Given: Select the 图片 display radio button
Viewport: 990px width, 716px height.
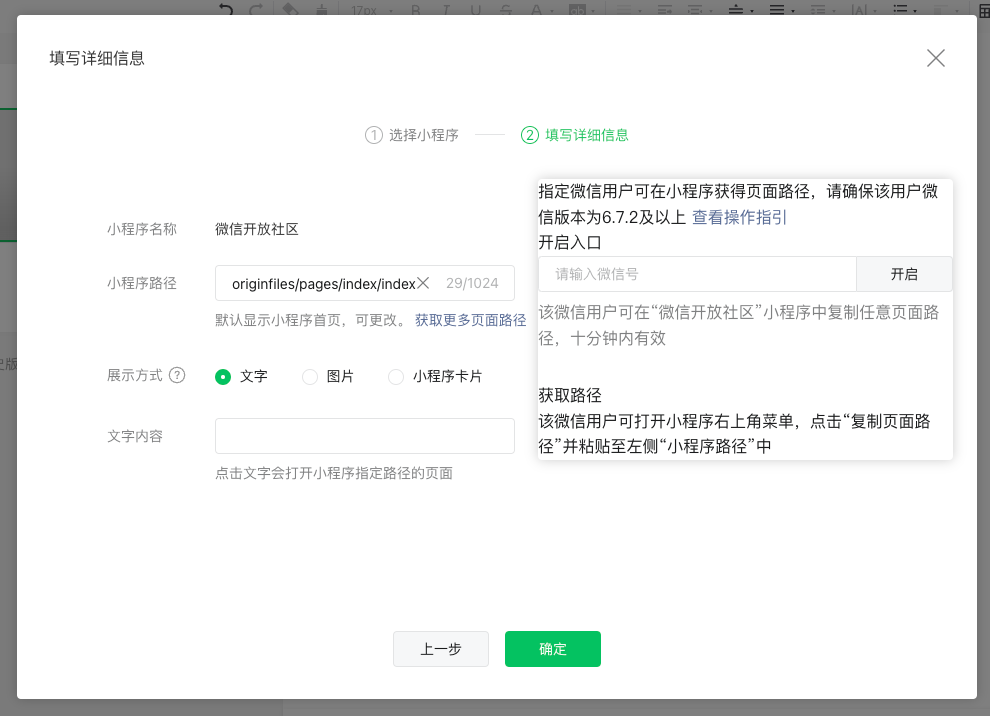Looking at the screenshot, I should [x=309, y=376].
